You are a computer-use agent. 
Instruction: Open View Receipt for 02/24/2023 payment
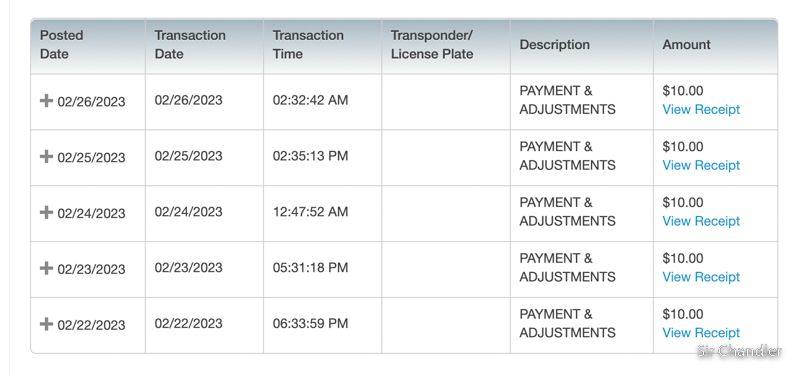[x=701, y=221]
